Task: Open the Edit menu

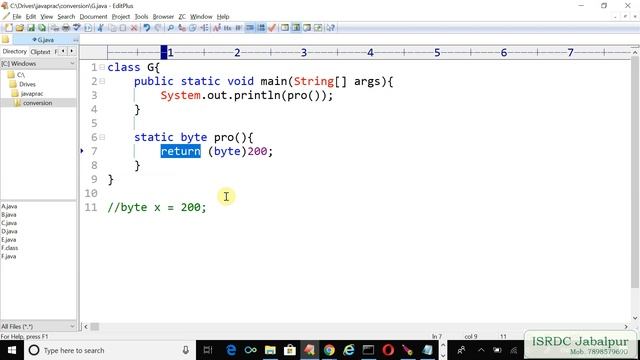Action: pos(31,17)
